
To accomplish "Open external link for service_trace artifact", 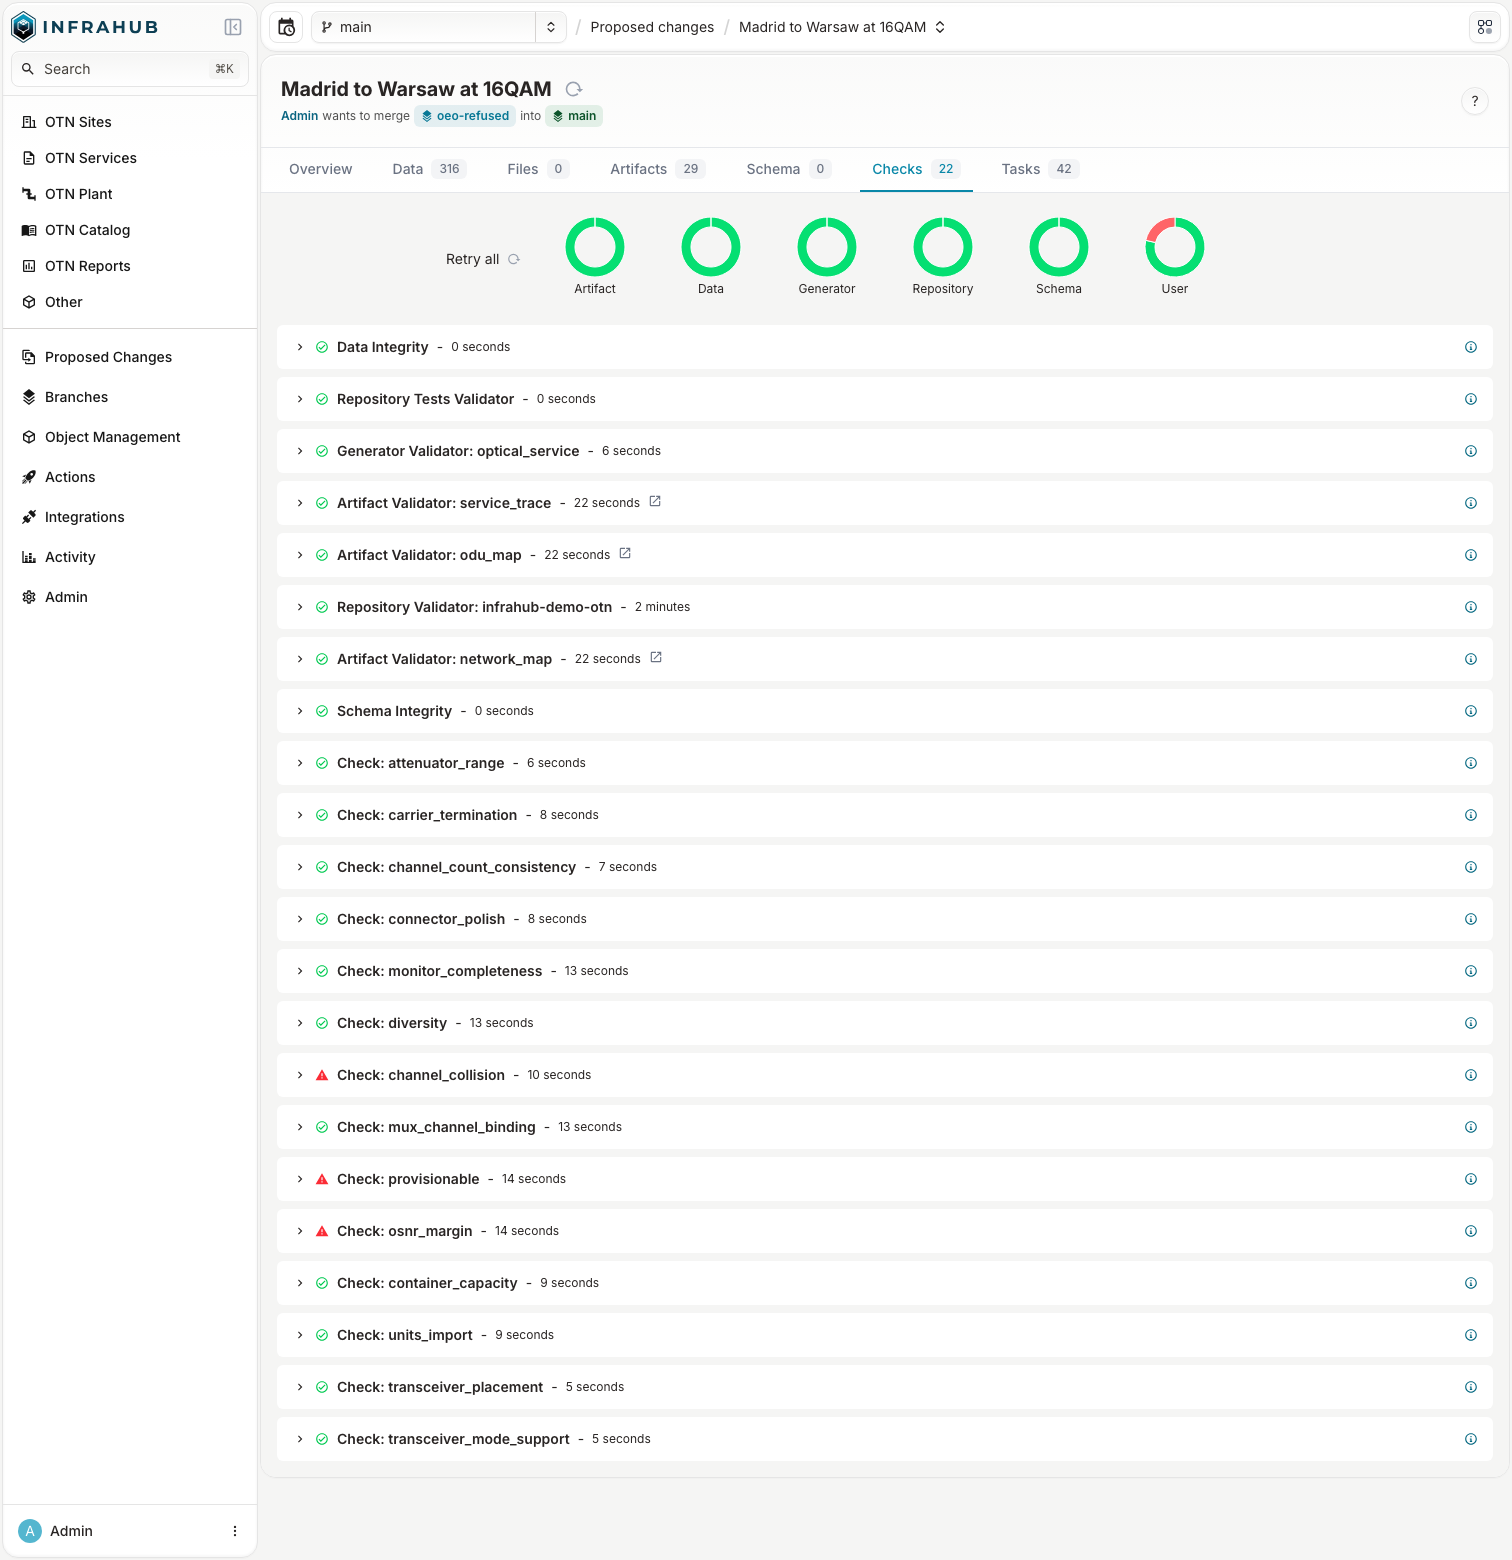I will point(655,502).
